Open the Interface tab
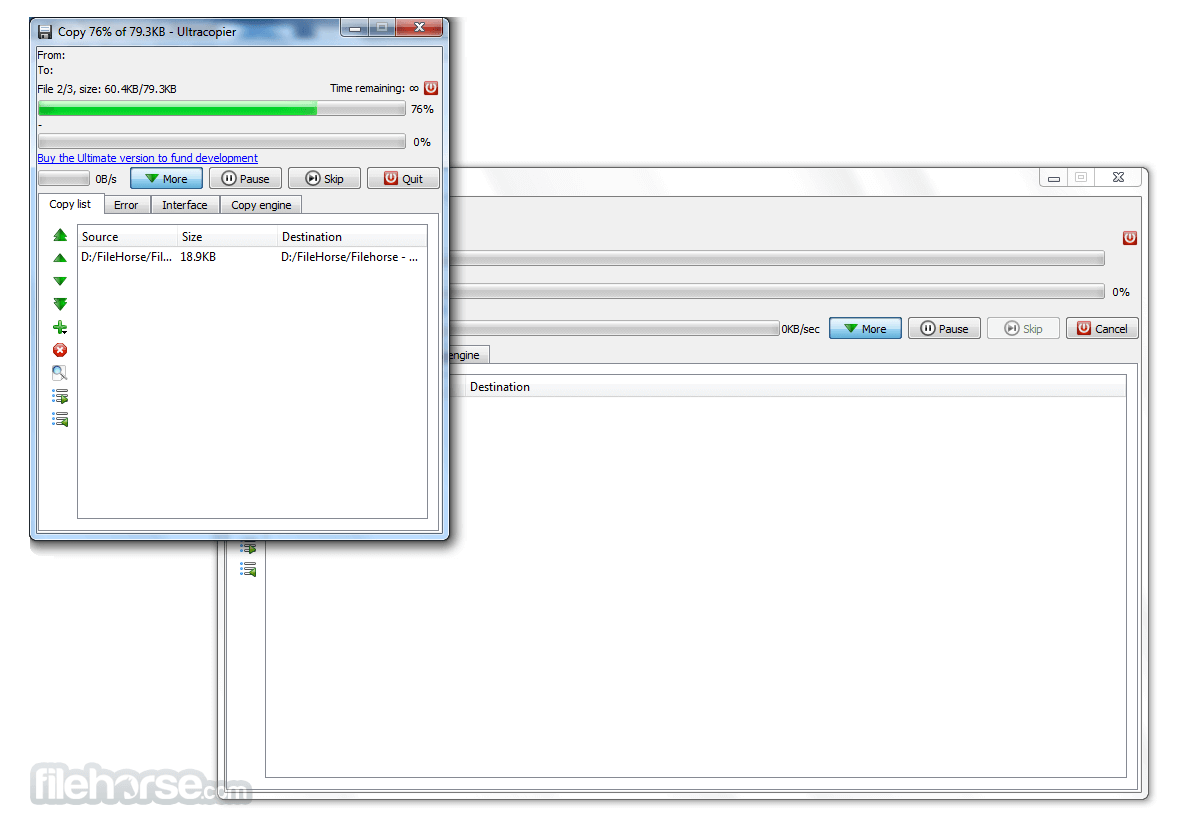This screenshot has height=835, width=1198. pyautogui.click(x=185, y=205)
